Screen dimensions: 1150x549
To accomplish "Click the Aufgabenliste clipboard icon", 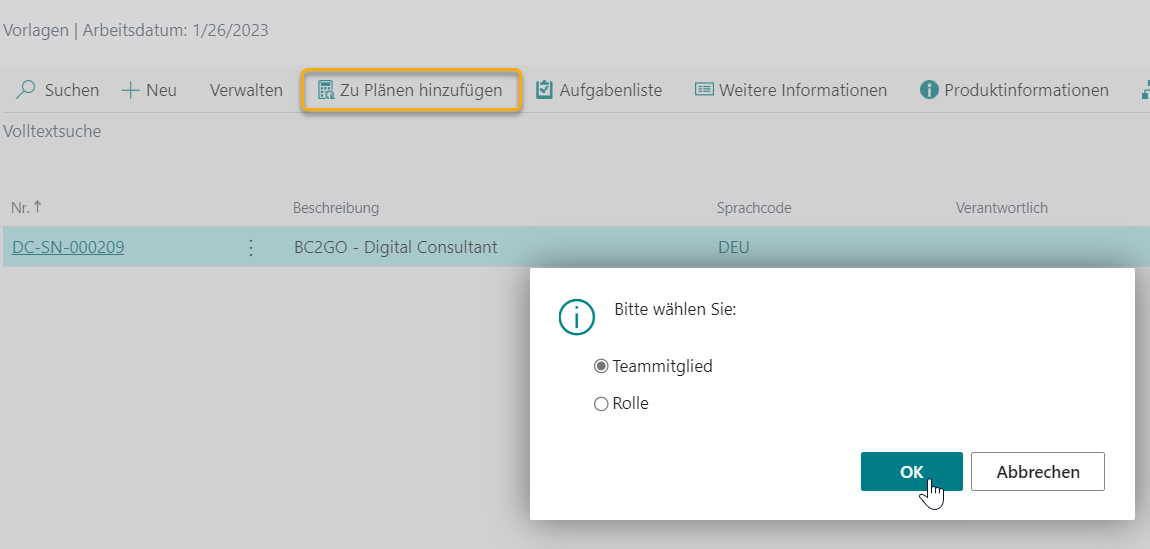I will coord(544,90).
